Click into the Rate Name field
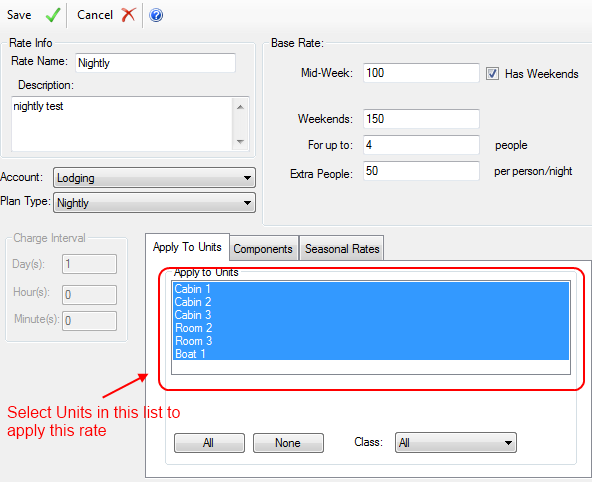Image resolution: width=592 pixels, height=482 pixels. point(156,63)
